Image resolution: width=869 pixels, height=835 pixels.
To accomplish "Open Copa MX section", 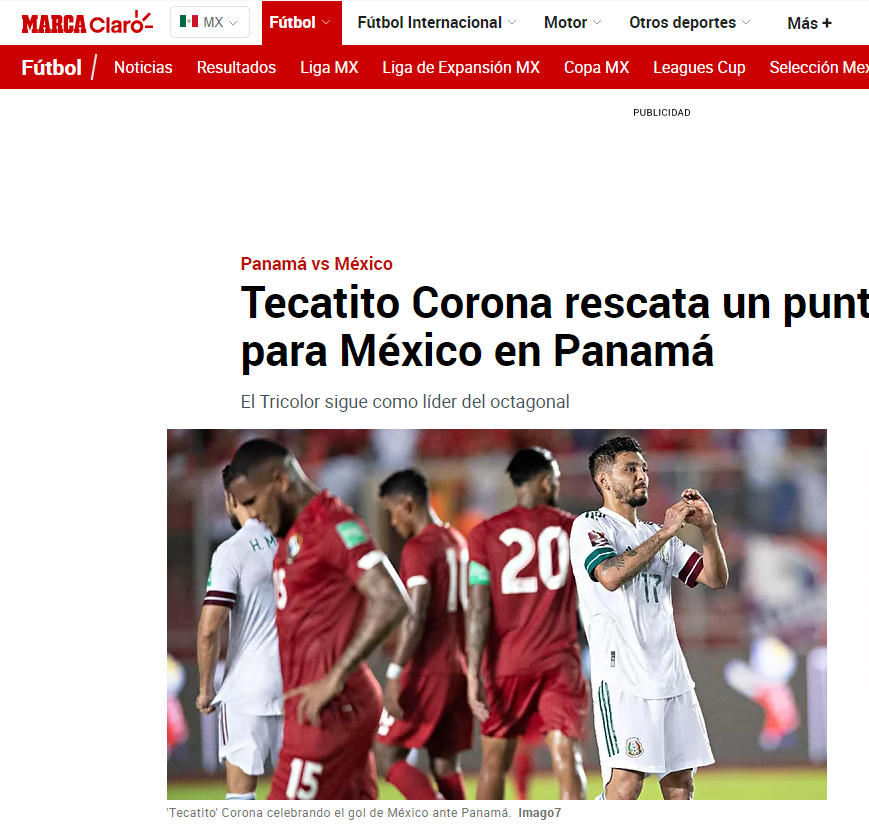I will click(596, 68).
